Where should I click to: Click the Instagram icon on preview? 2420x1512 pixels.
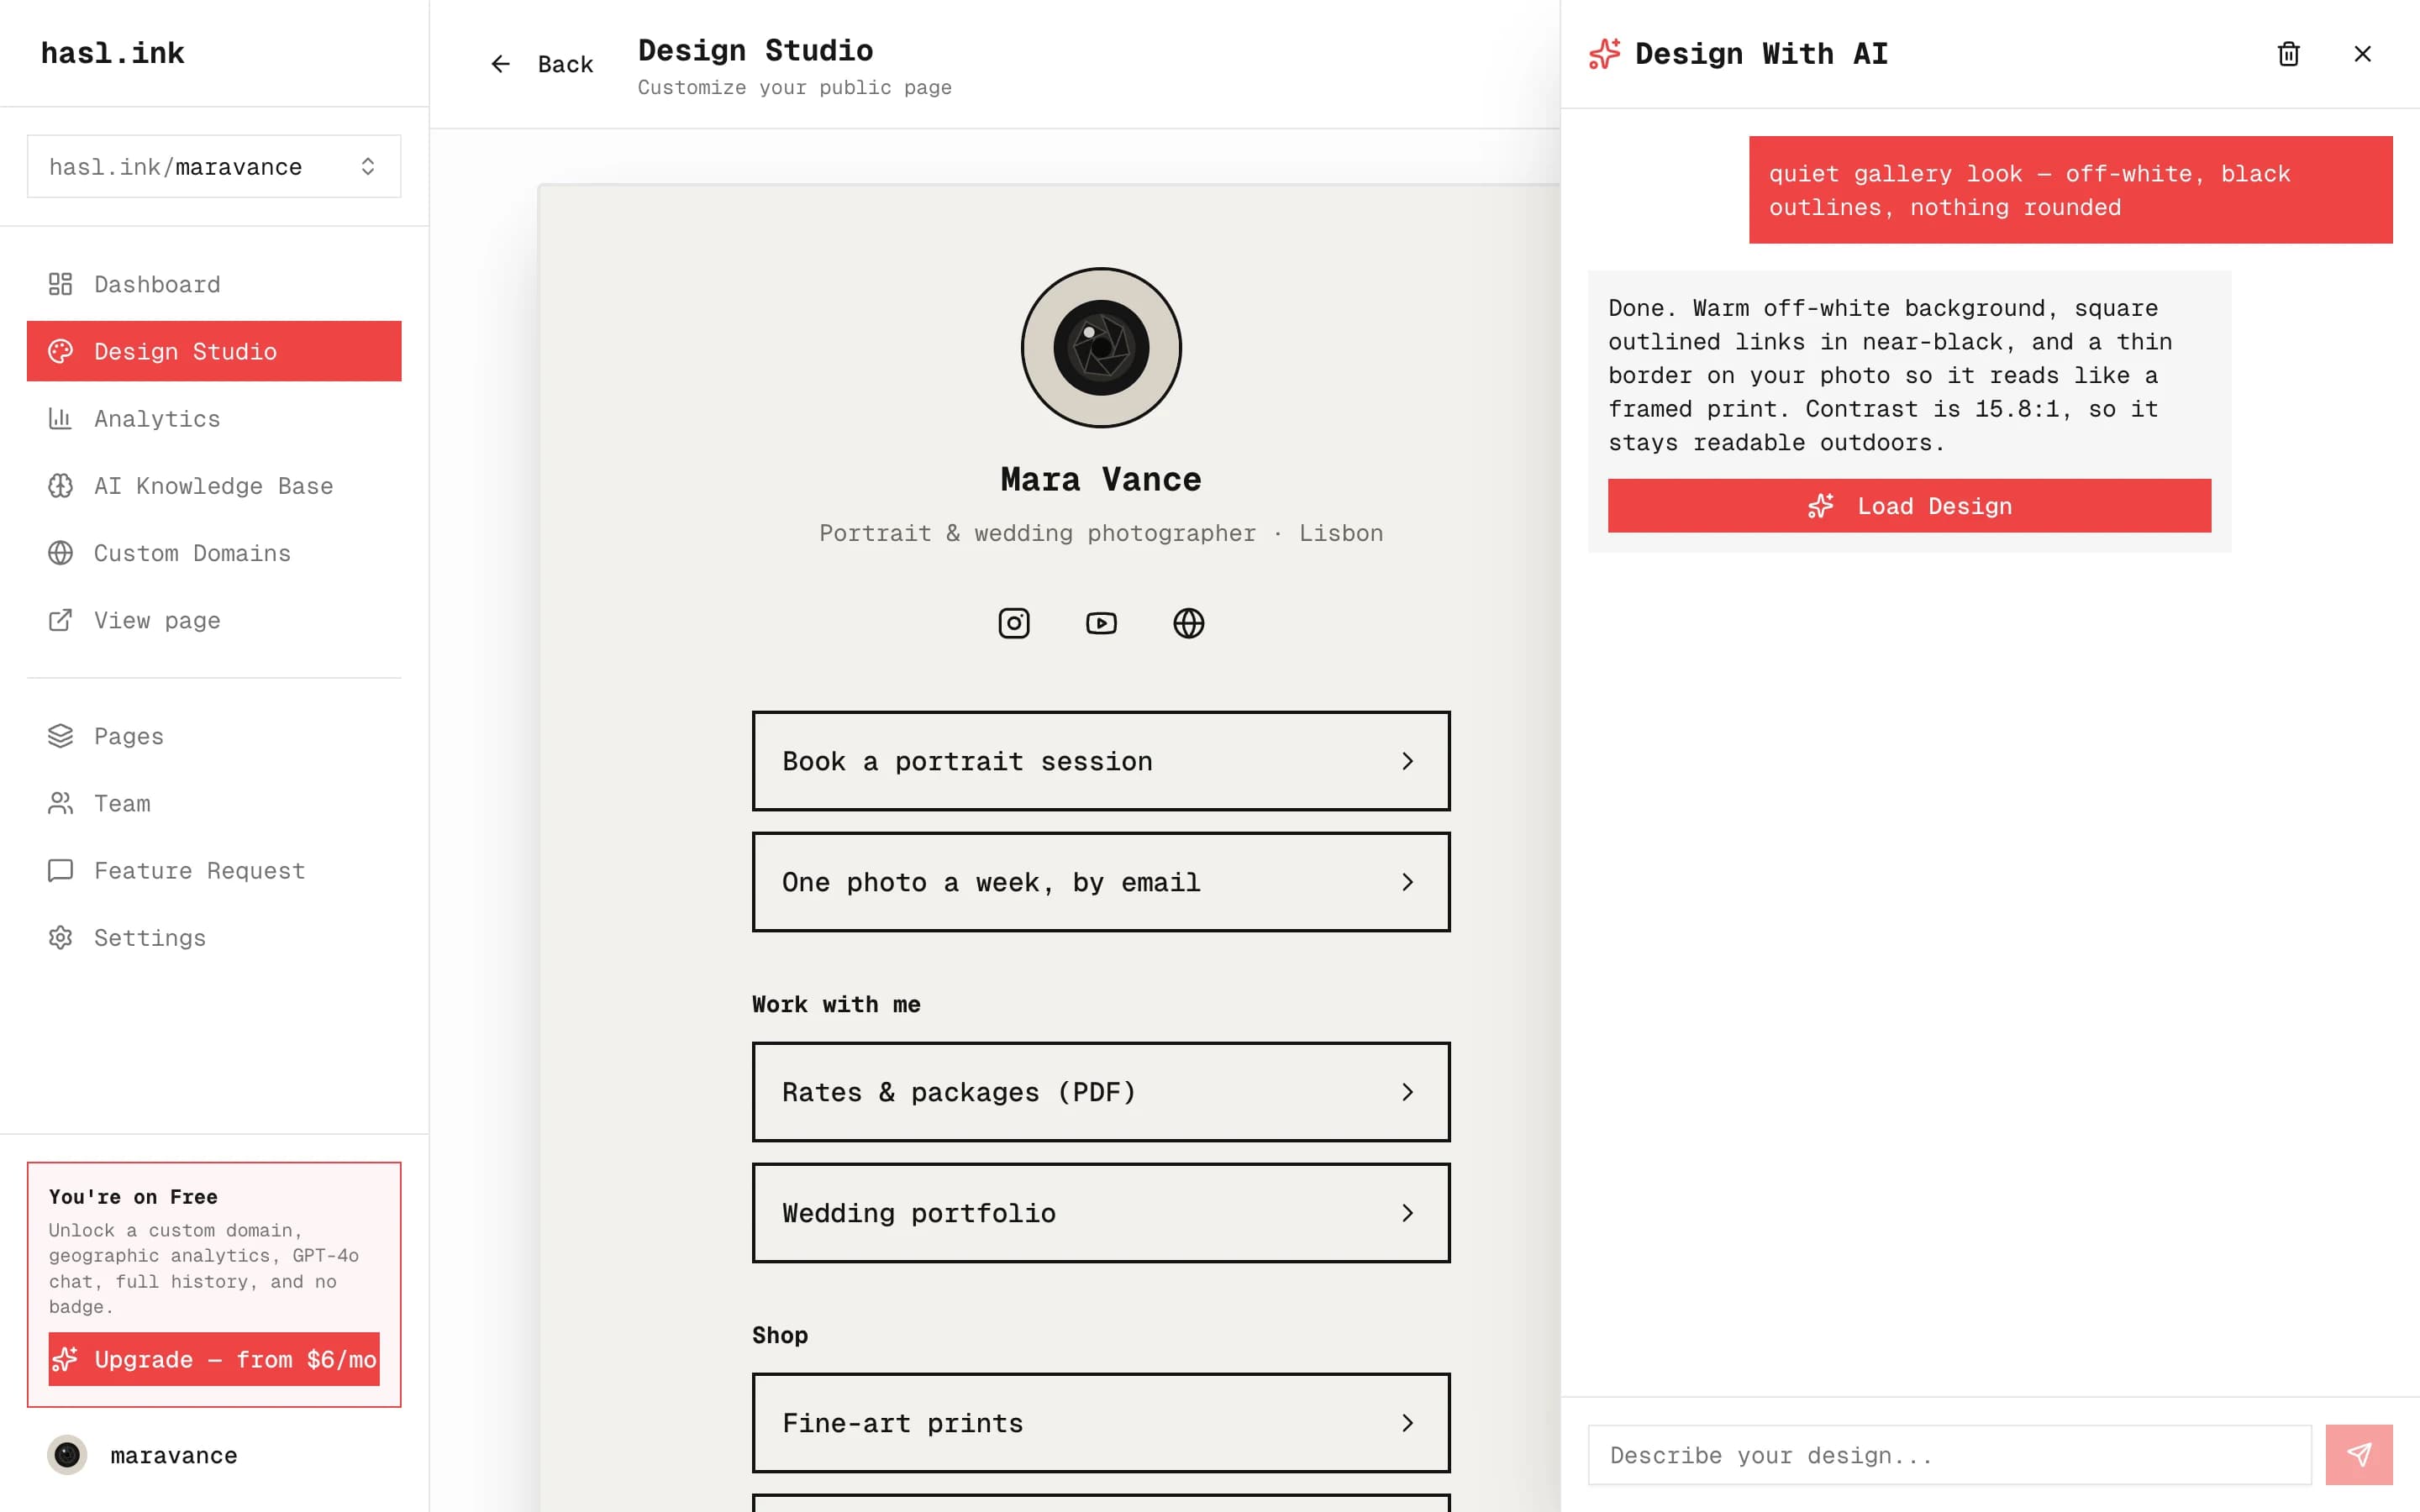tap(1014, 623)
